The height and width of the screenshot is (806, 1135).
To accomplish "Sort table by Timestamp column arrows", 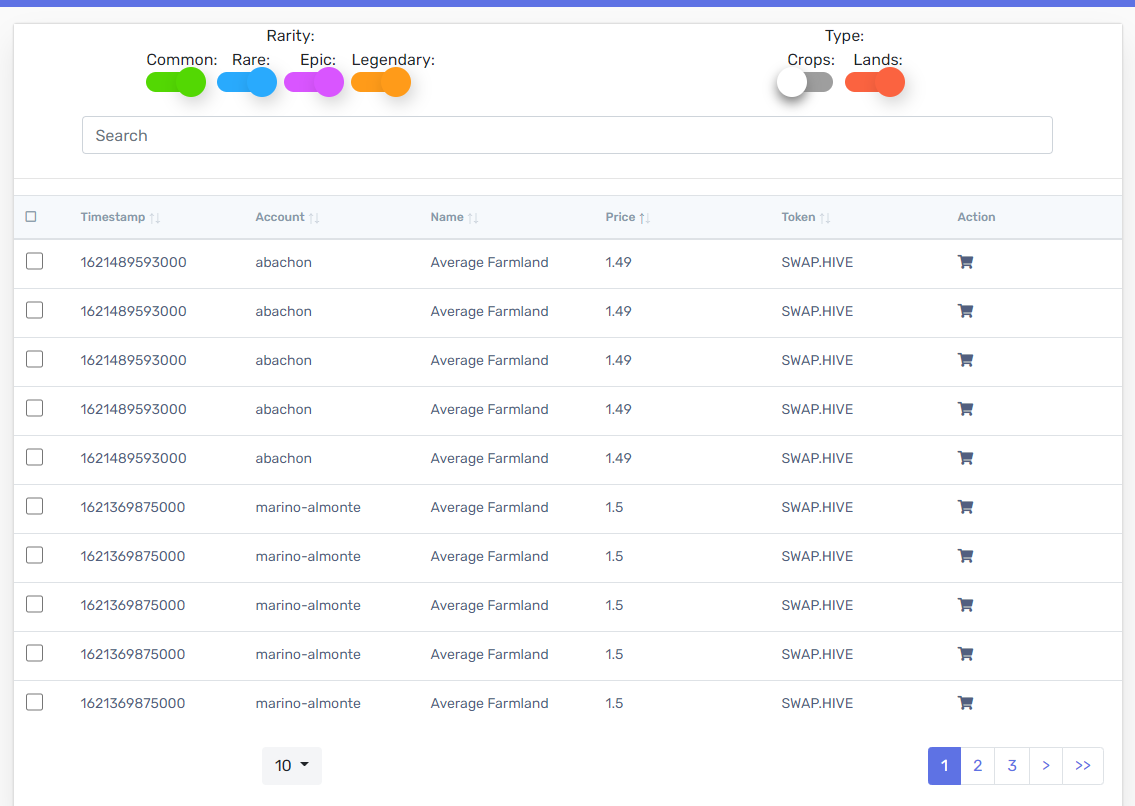I will (155, 217).
